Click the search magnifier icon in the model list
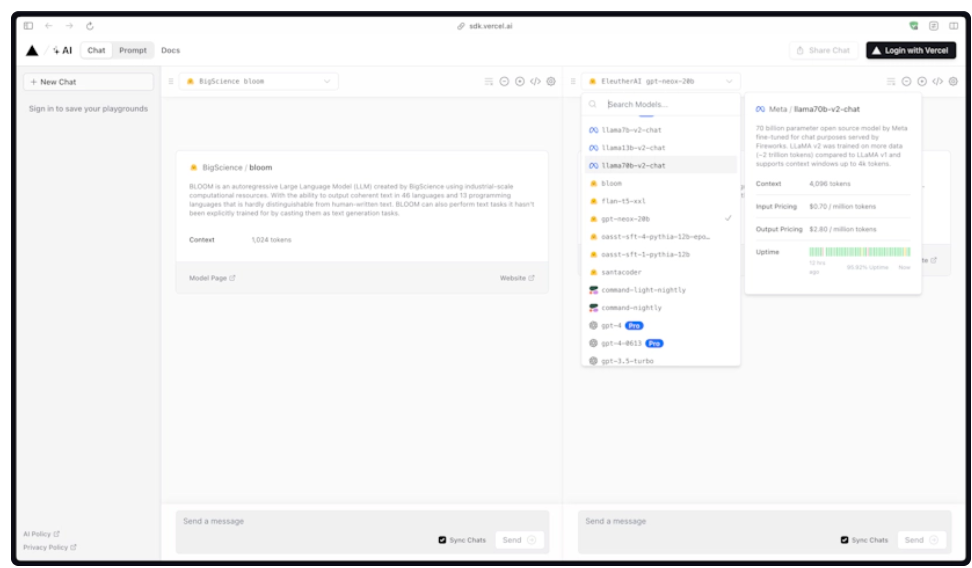The width and height of the screenshot is (972, 568). click(x=593, y=104)
